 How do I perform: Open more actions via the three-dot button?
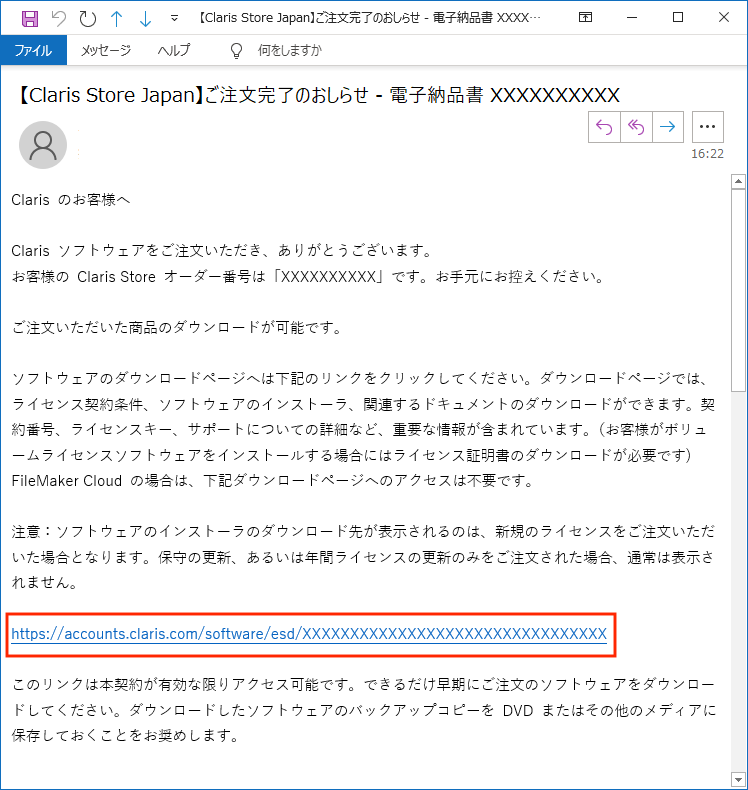tap(708, 127)
